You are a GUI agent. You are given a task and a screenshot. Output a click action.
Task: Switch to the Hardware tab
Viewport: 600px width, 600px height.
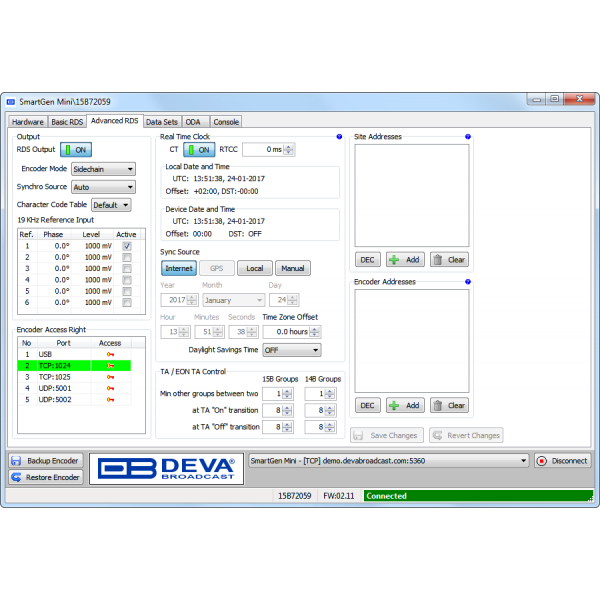(28, 122)
